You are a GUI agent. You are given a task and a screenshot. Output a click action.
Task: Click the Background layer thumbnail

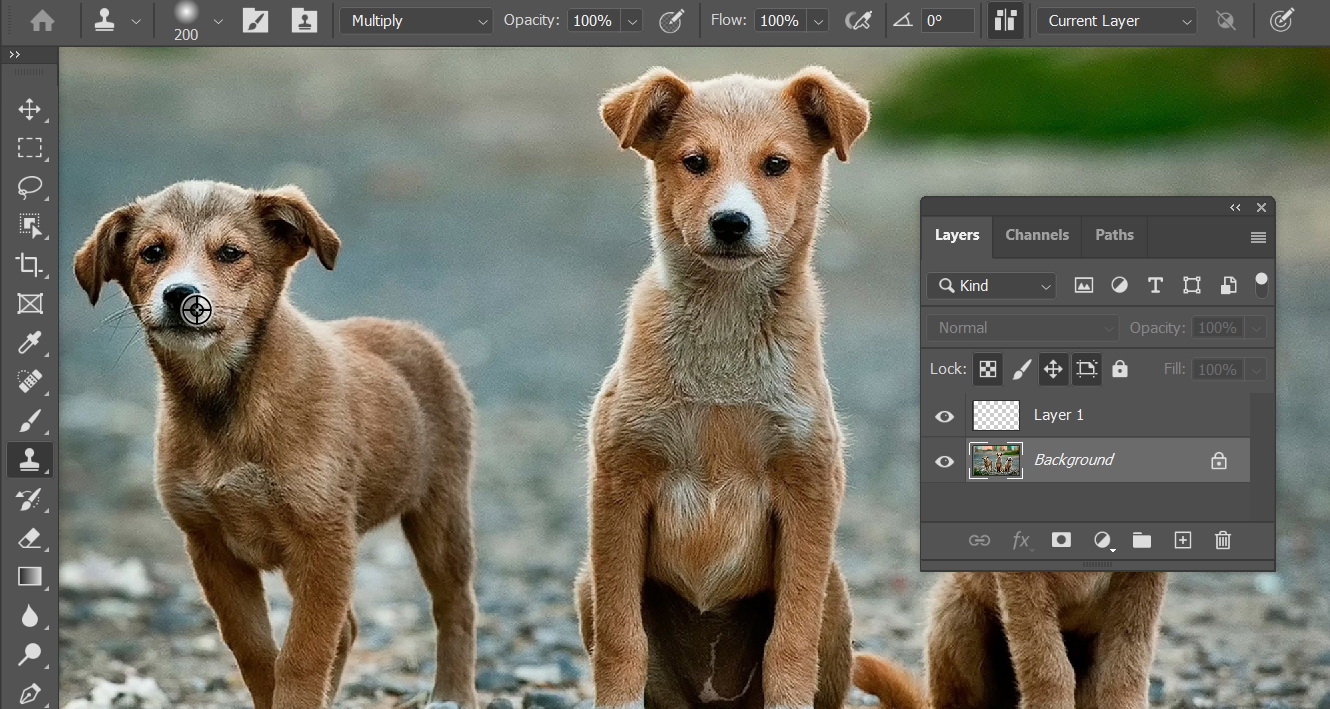(995, 460)
